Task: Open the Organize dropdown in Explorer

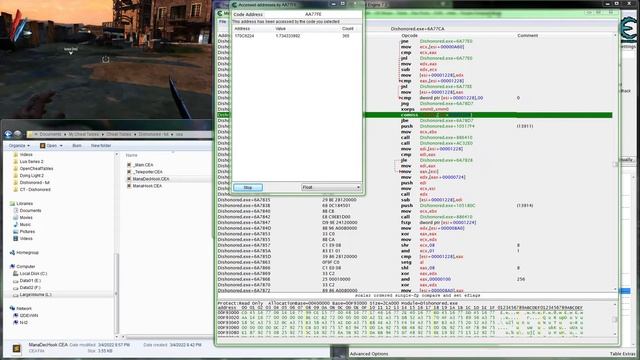Action: (19, 146)
